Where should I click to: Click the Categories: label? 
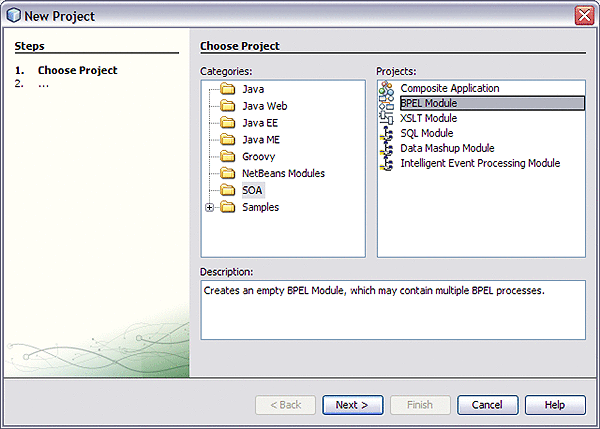(226, 72)
